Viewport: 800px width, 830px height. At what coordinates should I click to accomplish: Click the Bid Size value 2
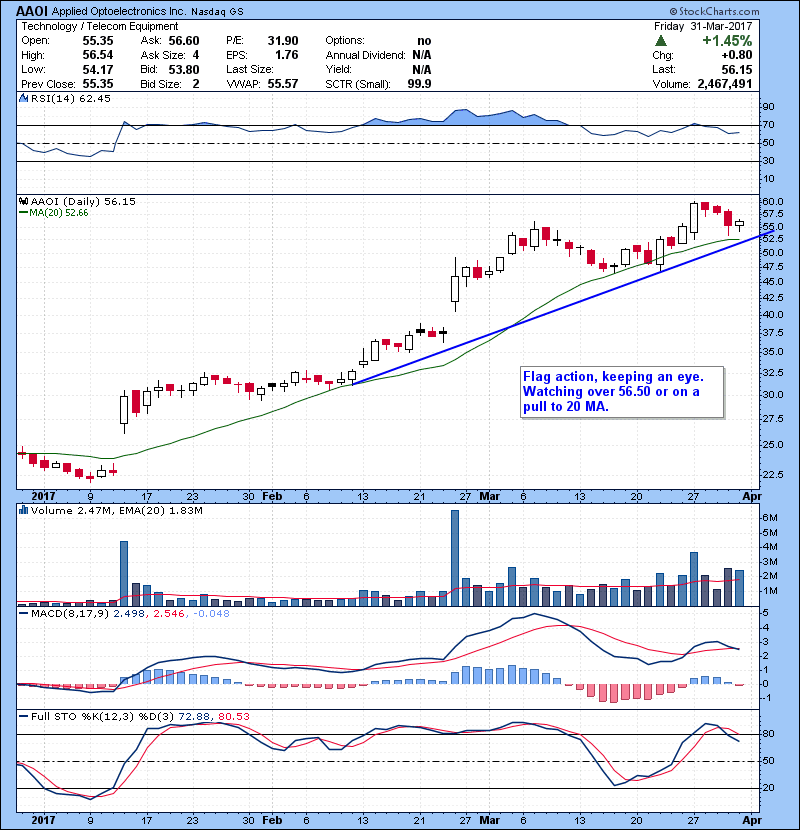coord(196,84)
